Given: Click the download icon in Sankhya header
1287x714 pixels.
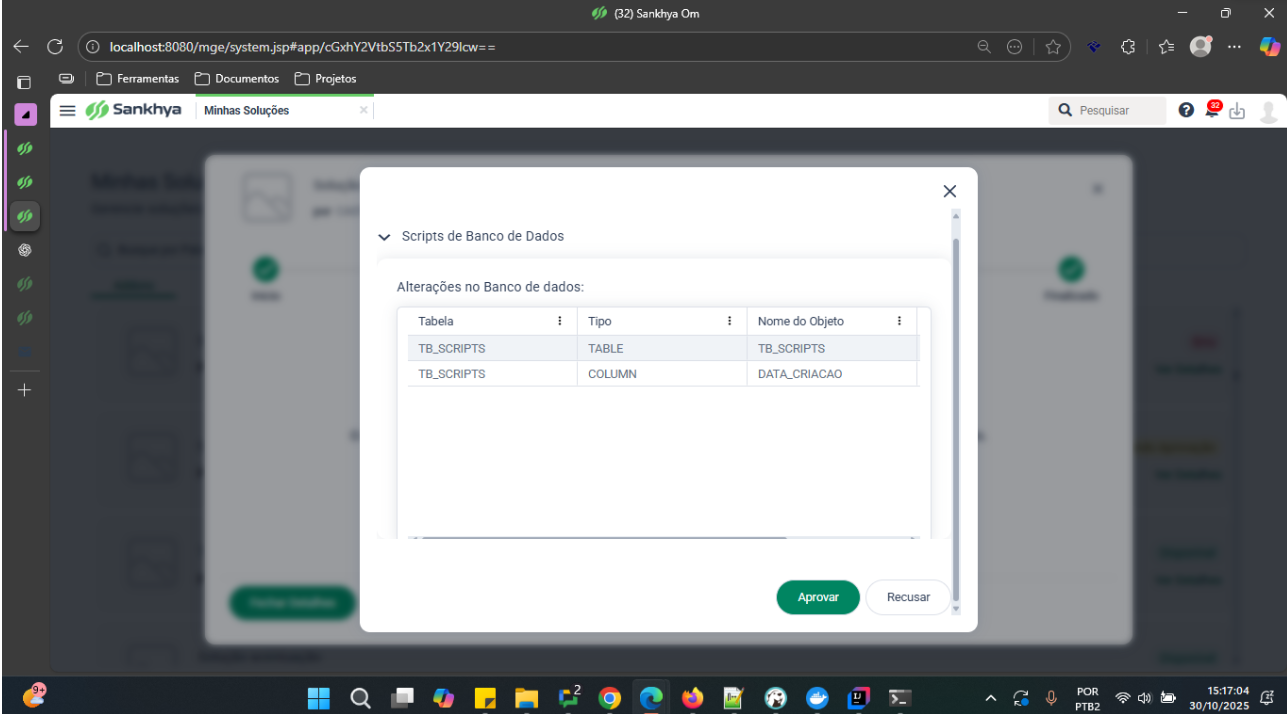Looking at the screenshot, I should click(1237, 111).
